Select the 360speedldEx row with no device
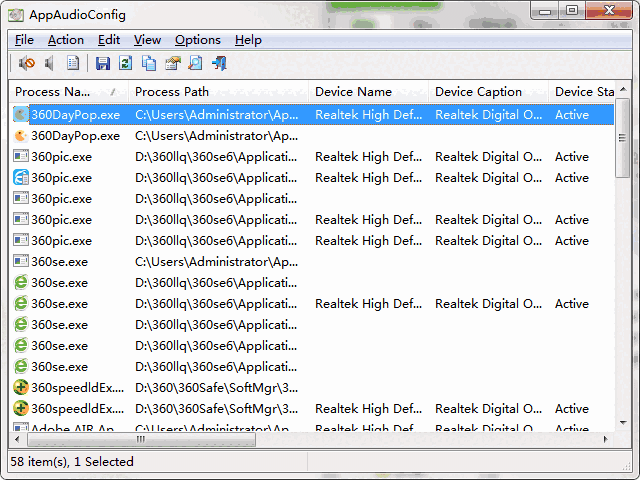640x480 pixels. [312, 388]
